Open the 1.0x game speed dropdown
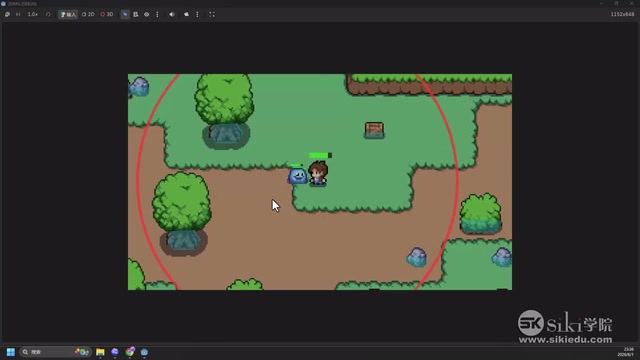The image size is (640, 360). (33, 14)
